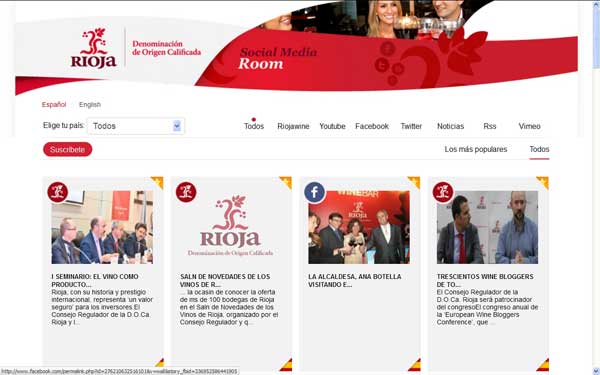Click excerpt starting 'Rioja, con su historia y prestigio'
The image size is (600, 375).
coord(102,307)
